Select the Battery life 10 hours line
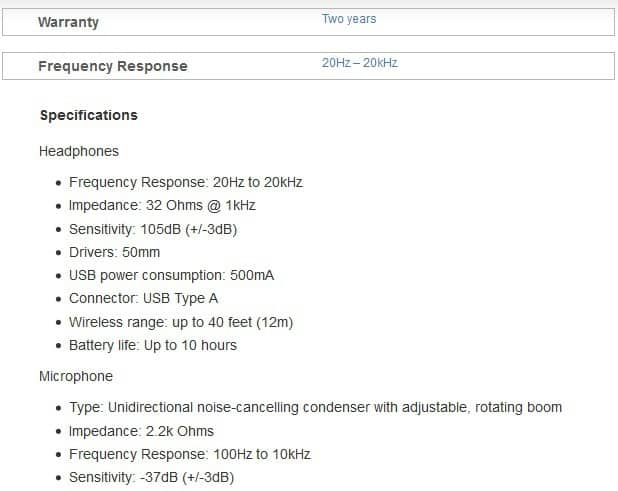Image resolution: width=618 pixels, height=491 pixels. (x=152, y=345)
